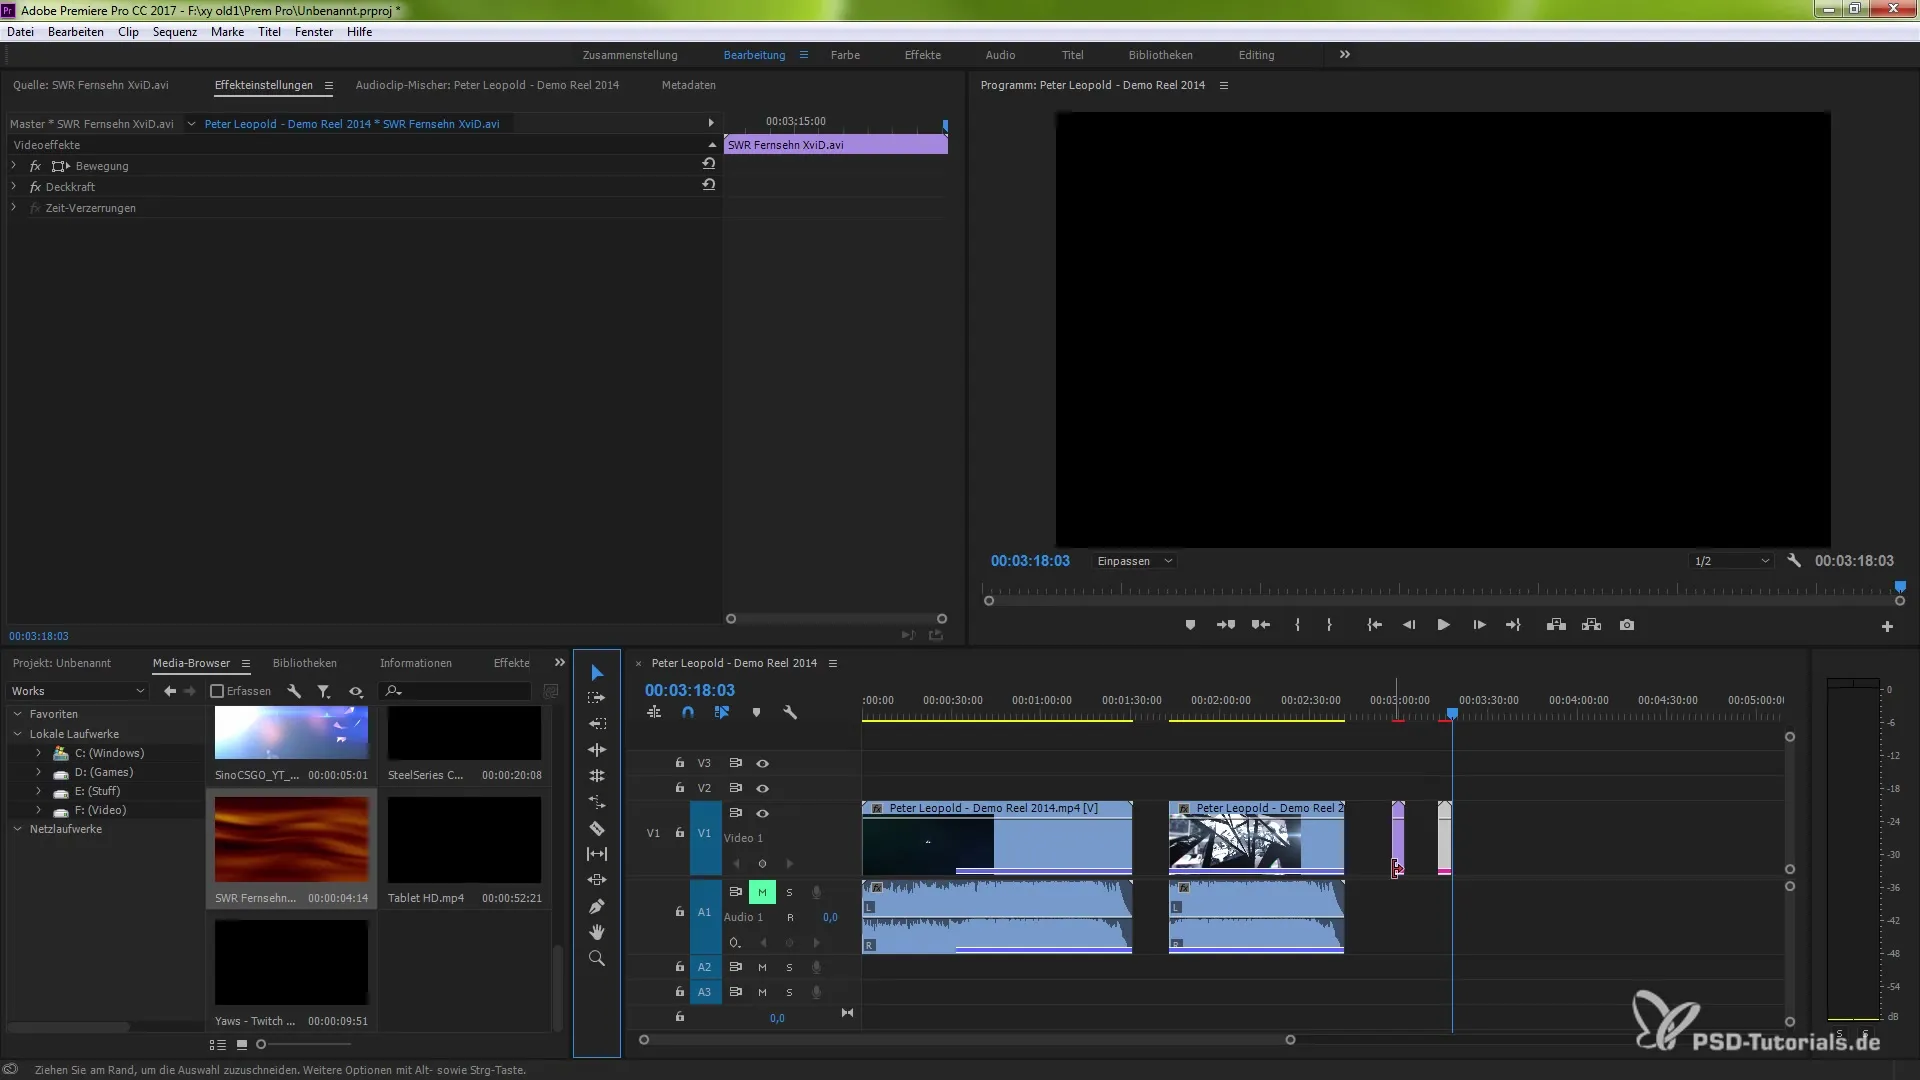Select the Razor tool in toolbar

coord(597,828)
